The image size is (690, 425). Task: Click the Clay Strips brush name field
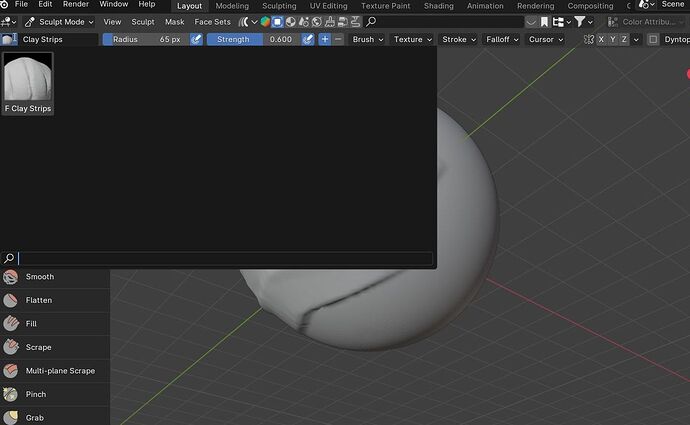58,40
